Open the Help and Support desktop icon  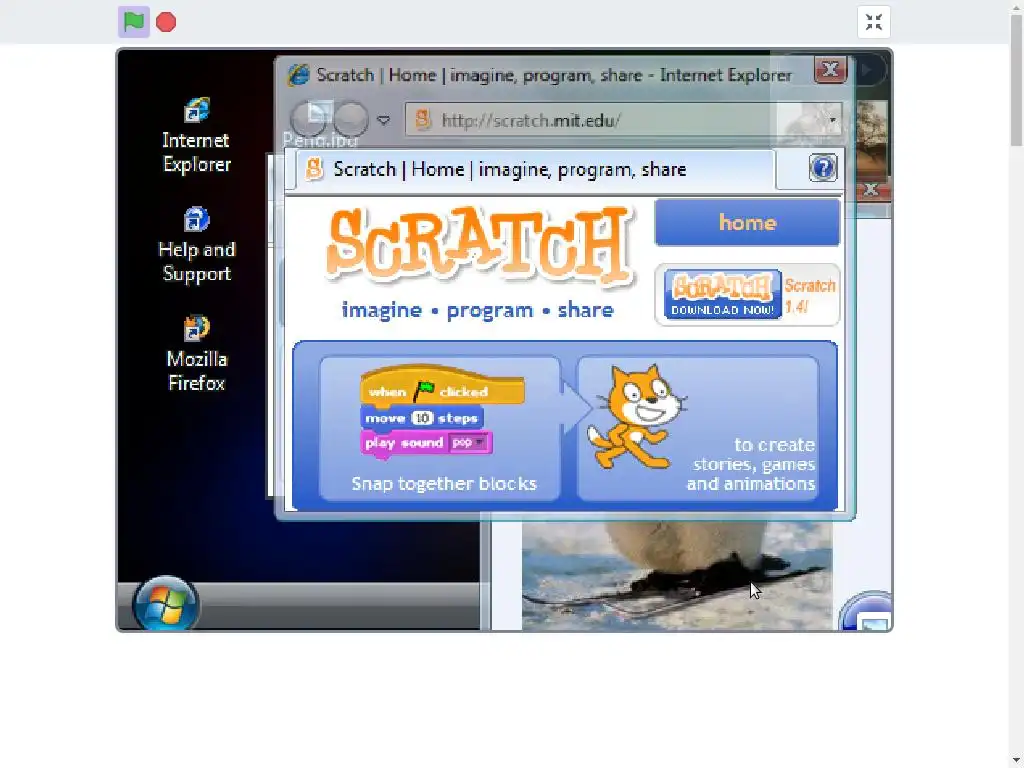pyautogui.click(x=196, y=245)
